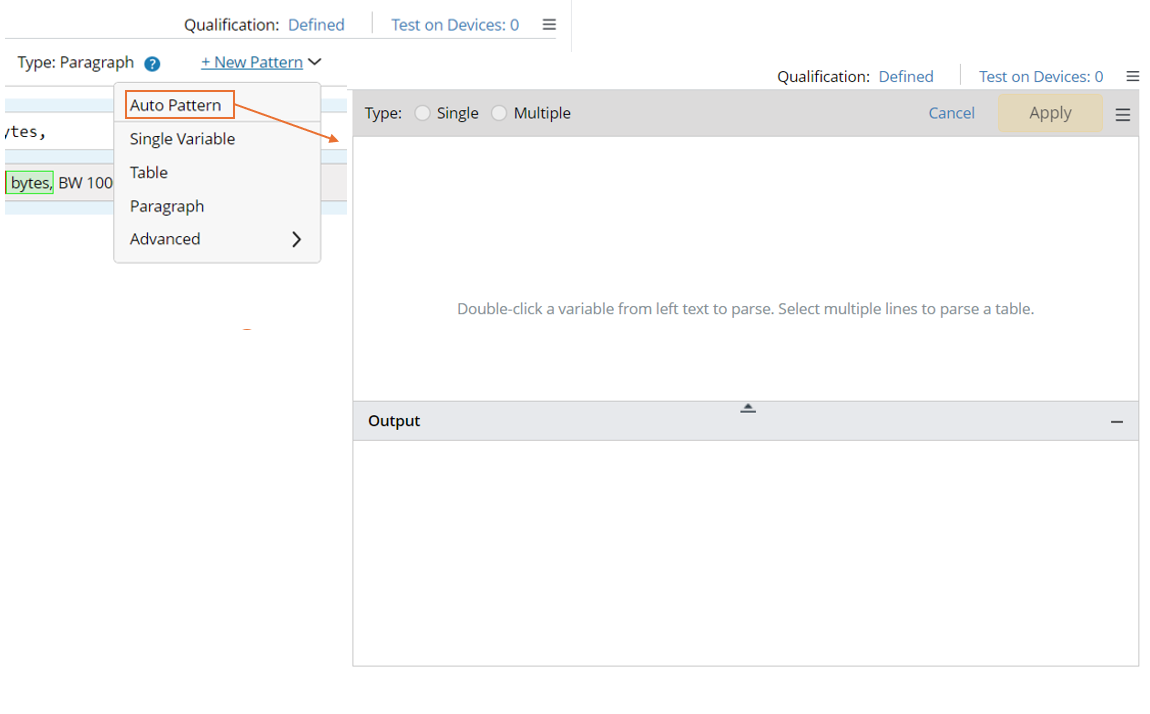Viewport: 1150px width, 714px height.
Task: Click the Apply button
Action: pyautogui.click(x=1049, y=113)
